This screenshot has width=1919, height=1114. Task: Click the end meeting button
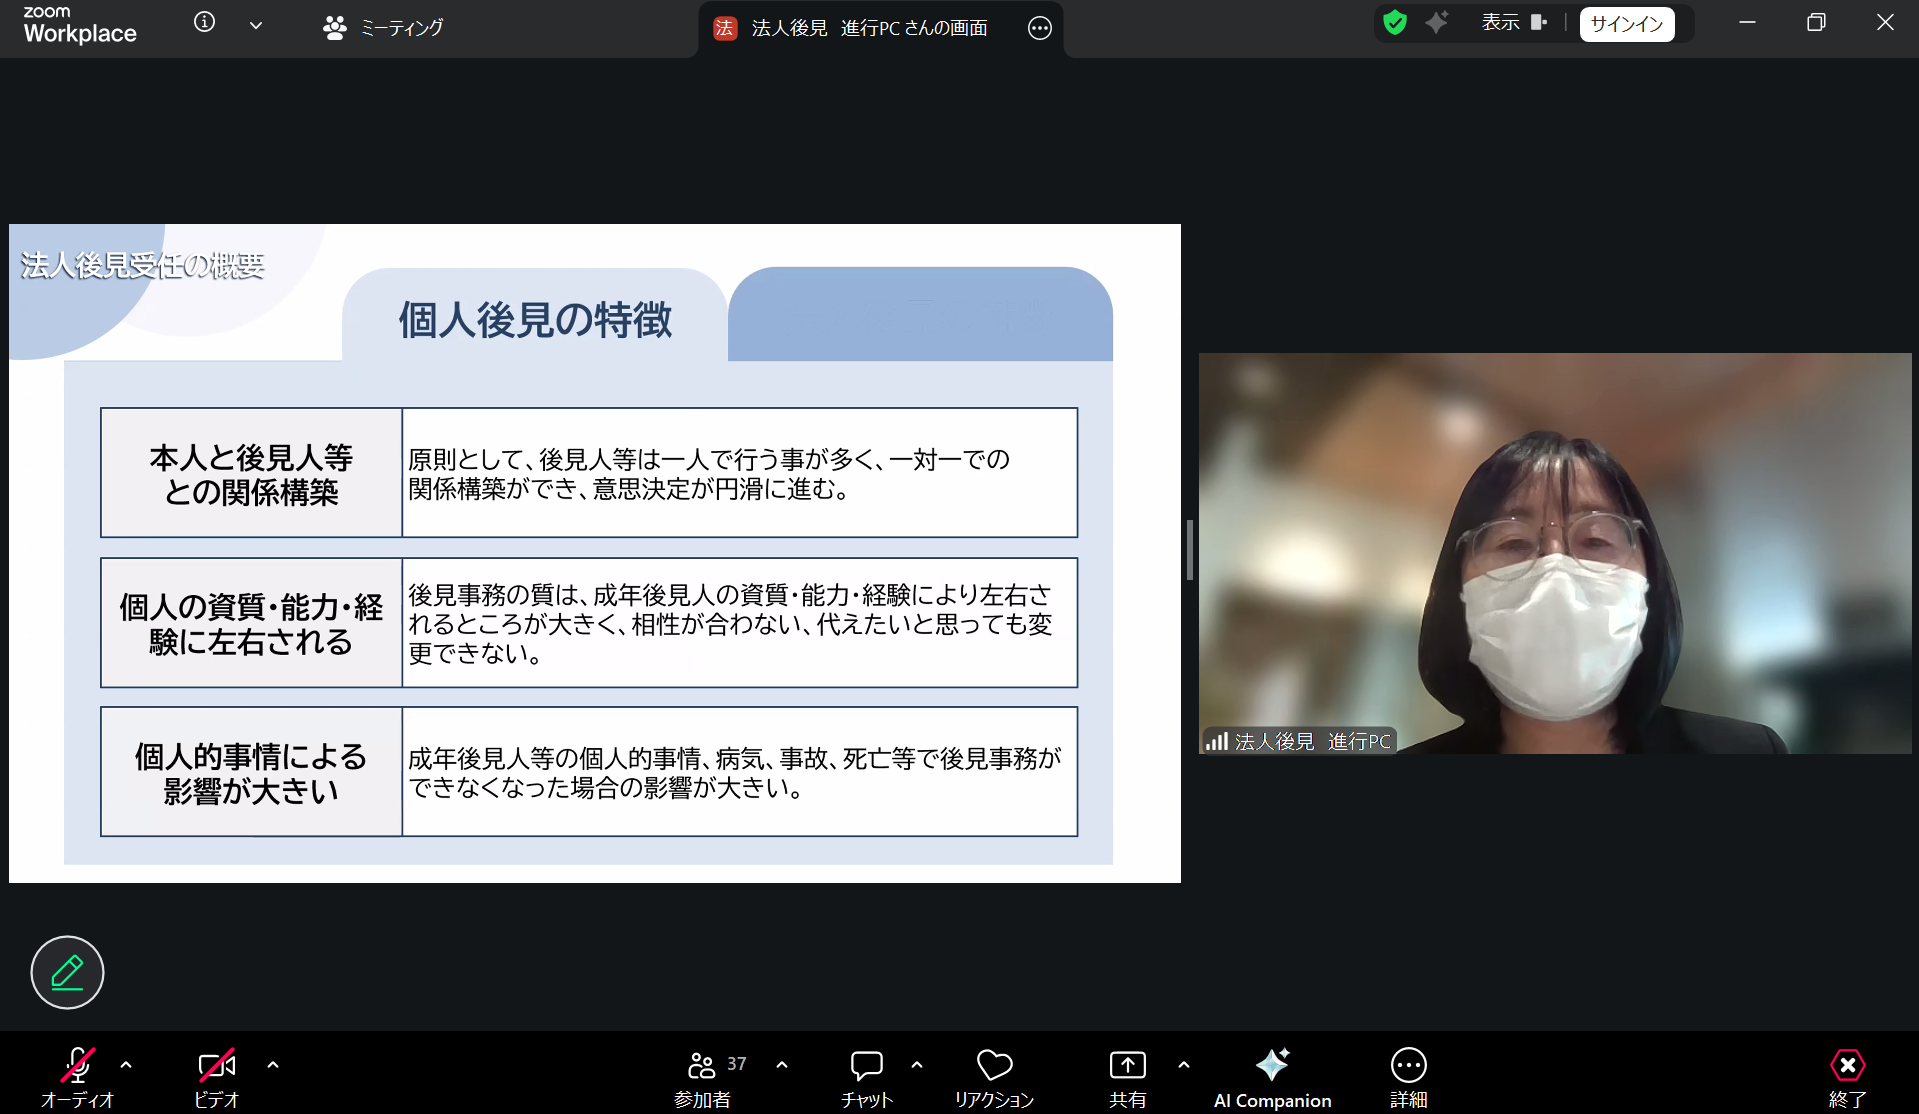(1847, 1067)
